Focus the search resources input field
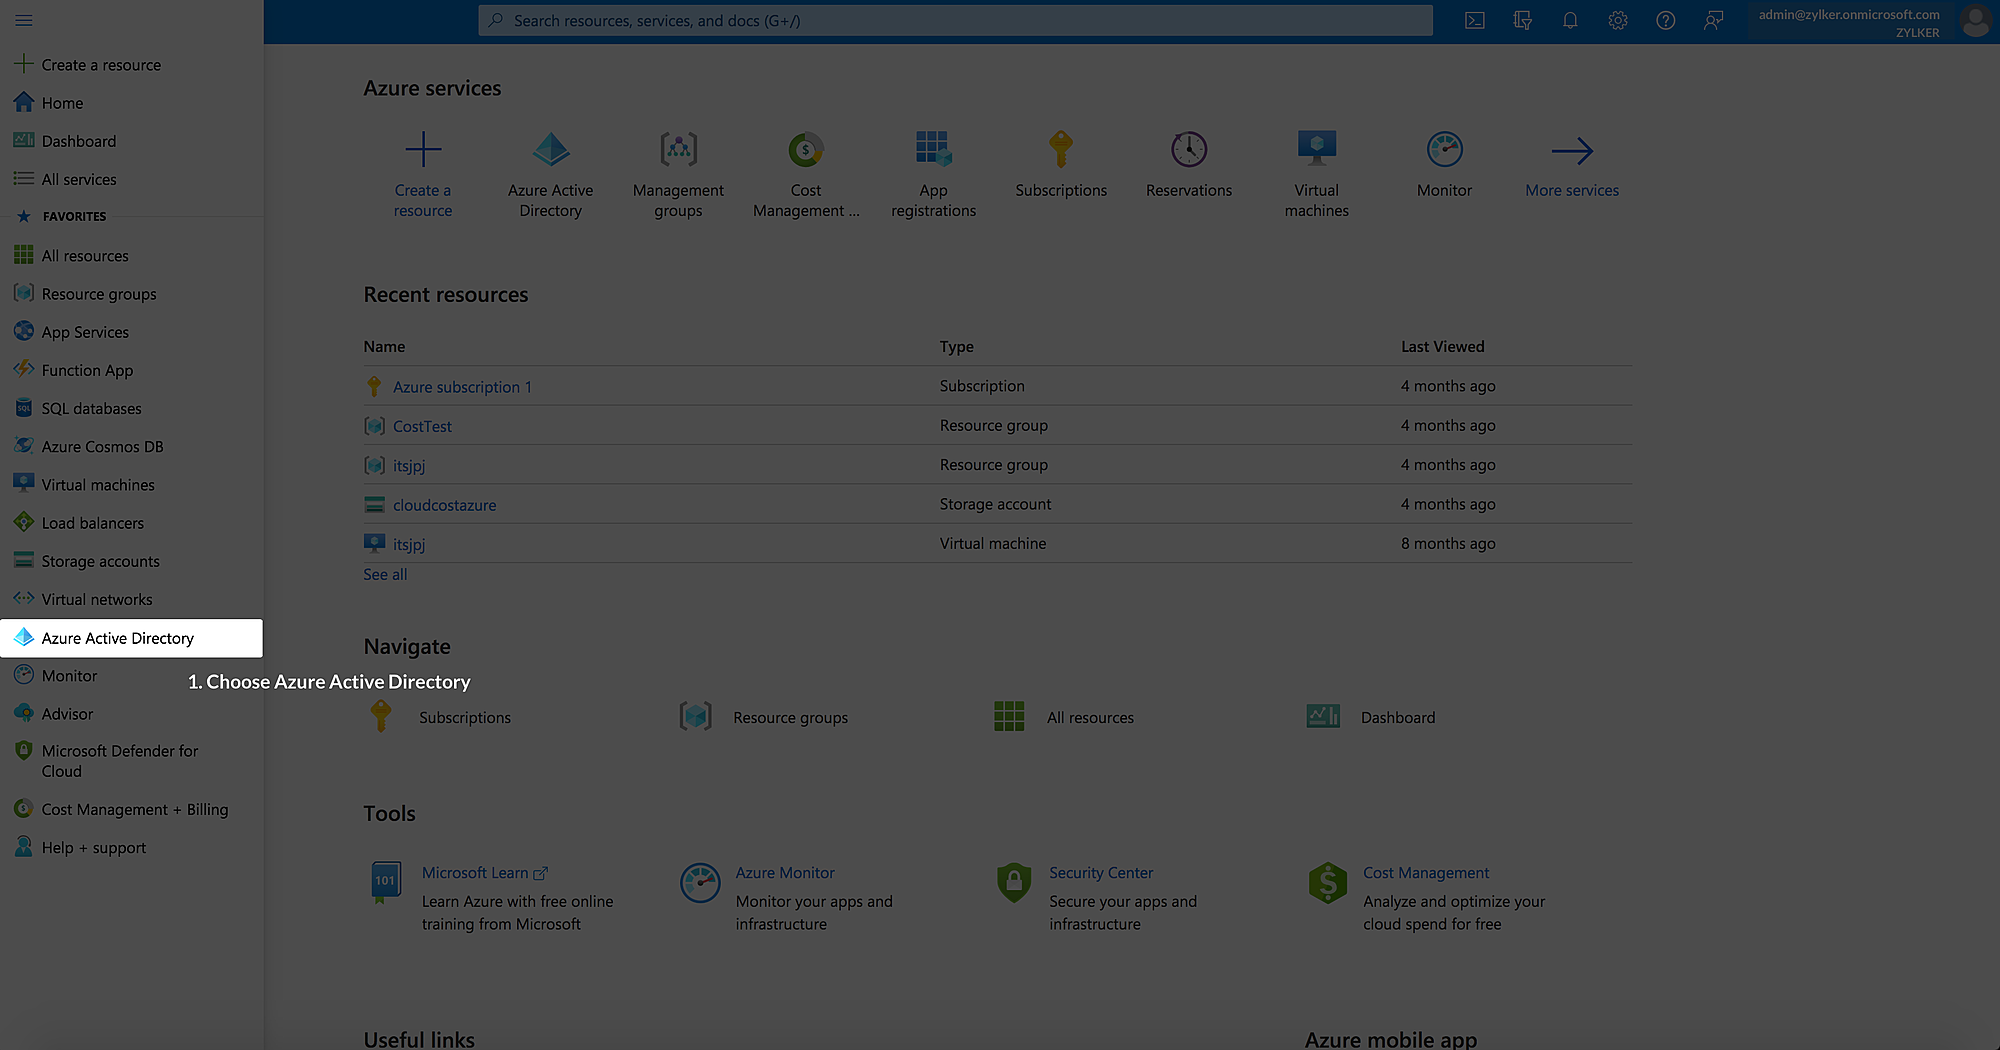2000x1050 pixels. (x=955, y=21)
